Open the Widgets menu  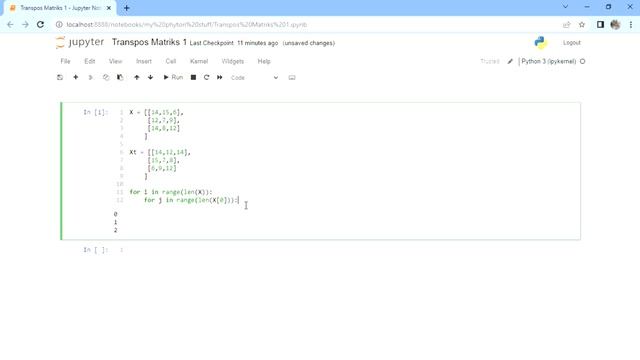tap(233, 61)
